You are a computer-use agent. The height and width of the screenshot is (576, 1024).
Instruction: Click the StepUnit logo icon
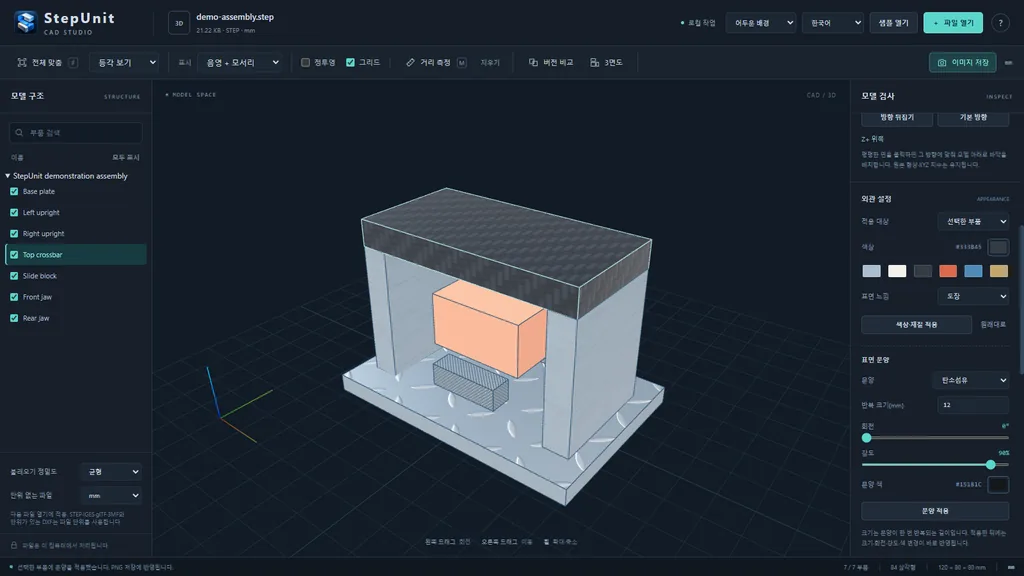(x=25, y=22)
